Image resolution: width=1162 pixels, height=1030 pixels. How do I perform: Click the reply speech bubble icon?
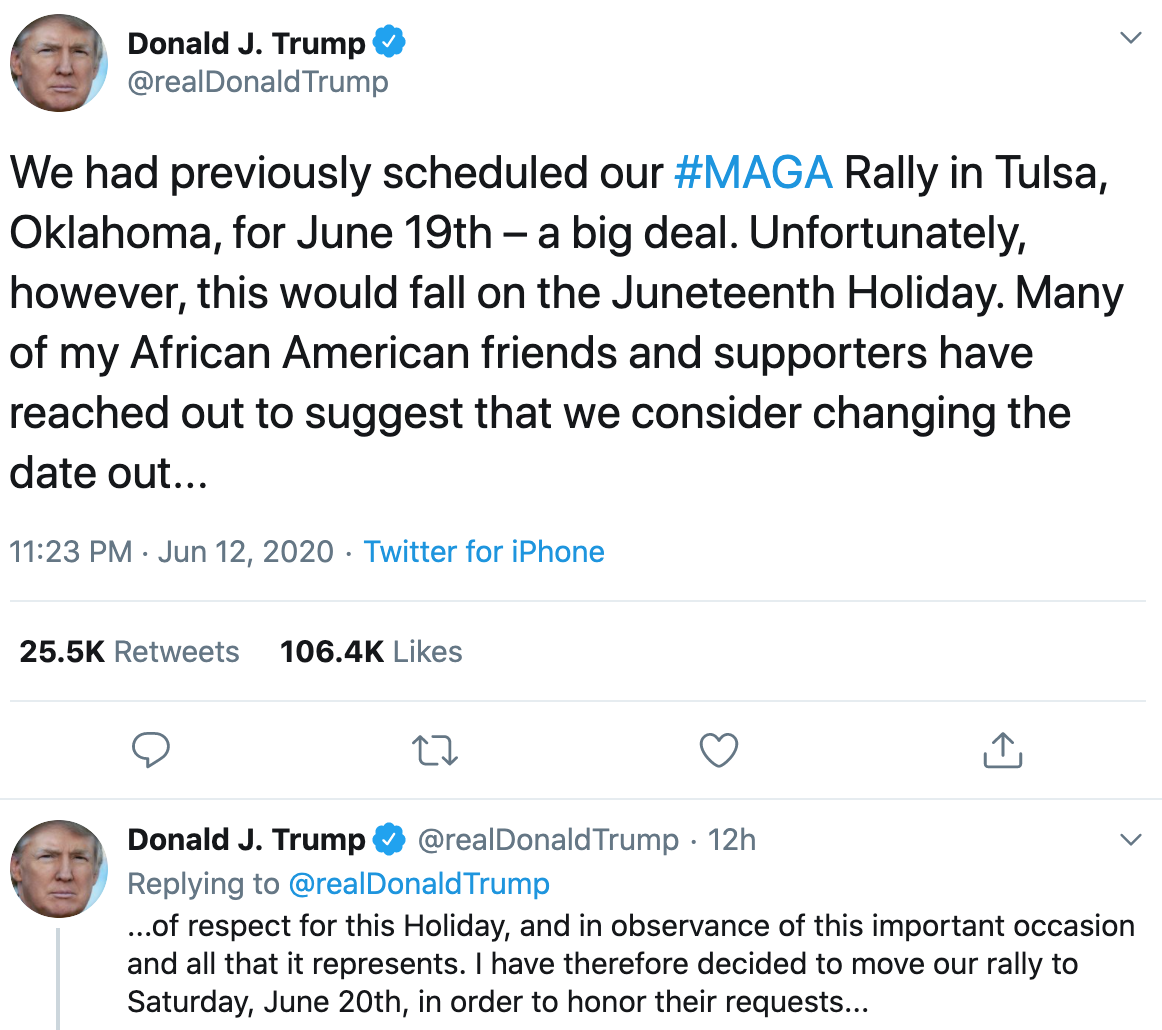tap(151, 750)
